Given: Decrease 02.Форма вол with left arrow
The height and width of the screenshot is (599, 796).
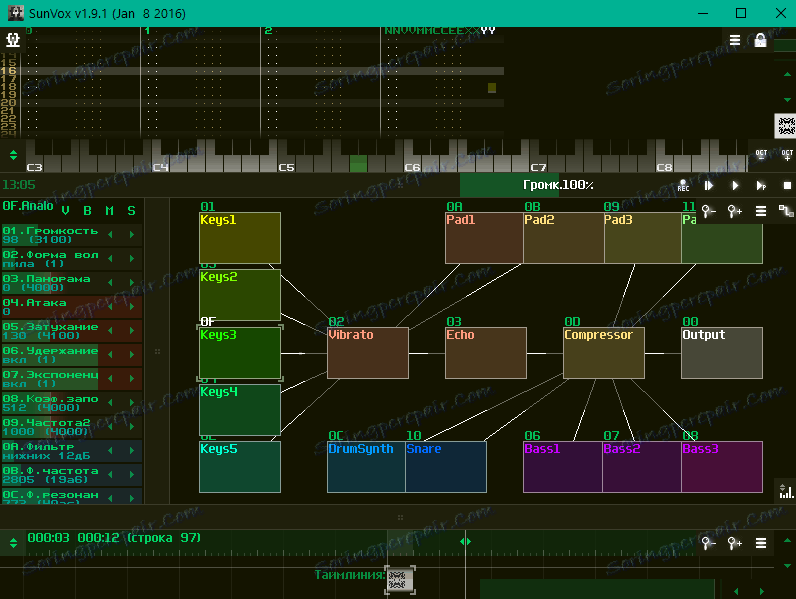Looking at the screenshot, I should pyautogui.click(x=110, y=258).
